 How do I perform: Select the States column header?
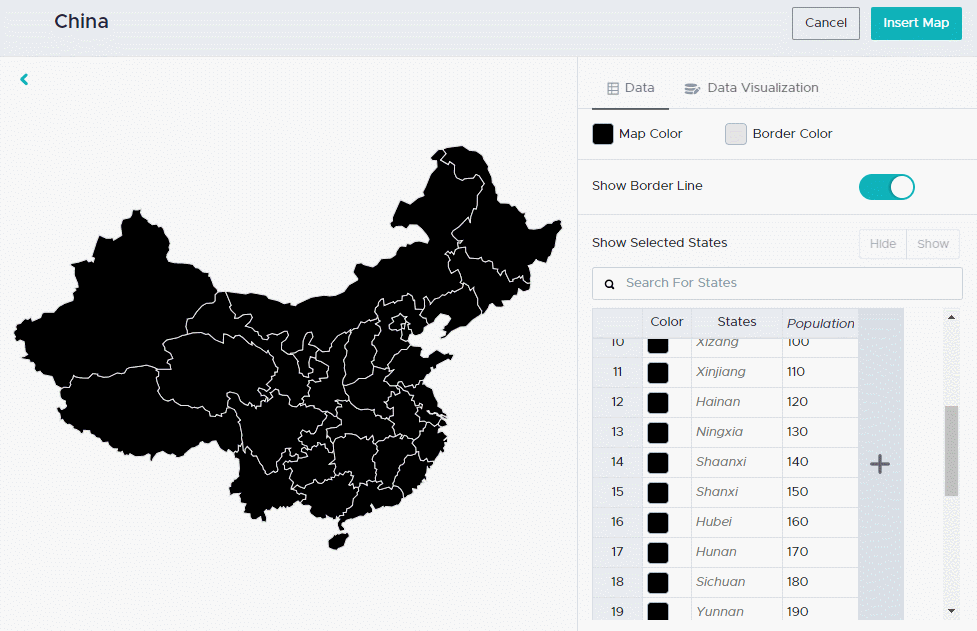click(736, 323)
